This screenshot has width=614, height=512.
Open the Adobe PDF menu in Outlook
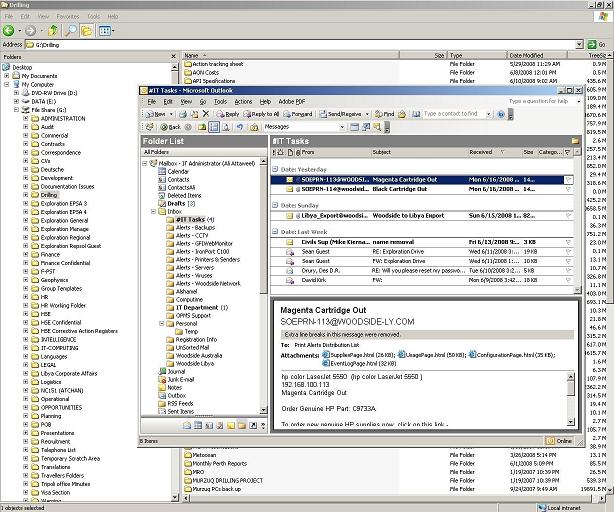(292, 102)
